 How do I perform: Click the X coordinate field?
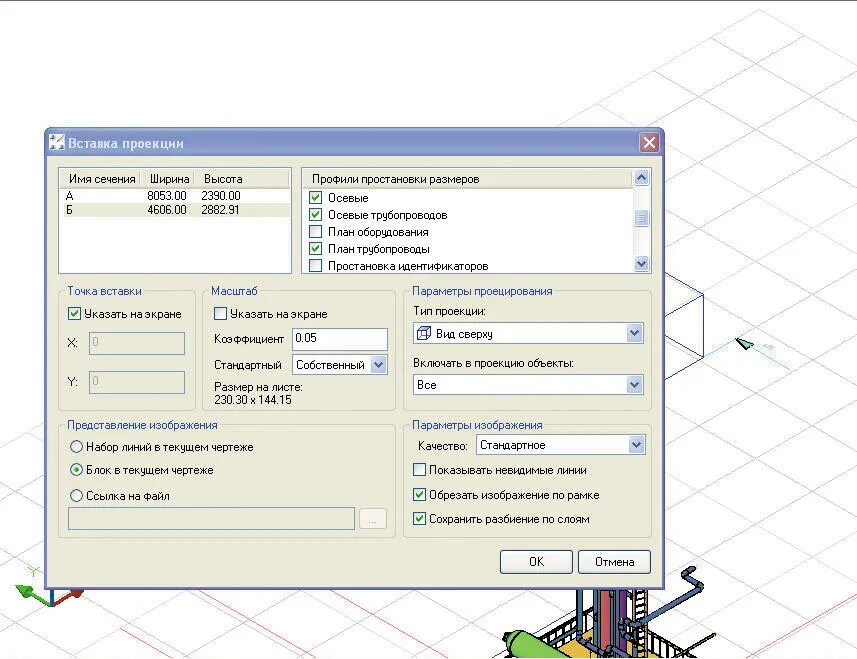[137, 343]
